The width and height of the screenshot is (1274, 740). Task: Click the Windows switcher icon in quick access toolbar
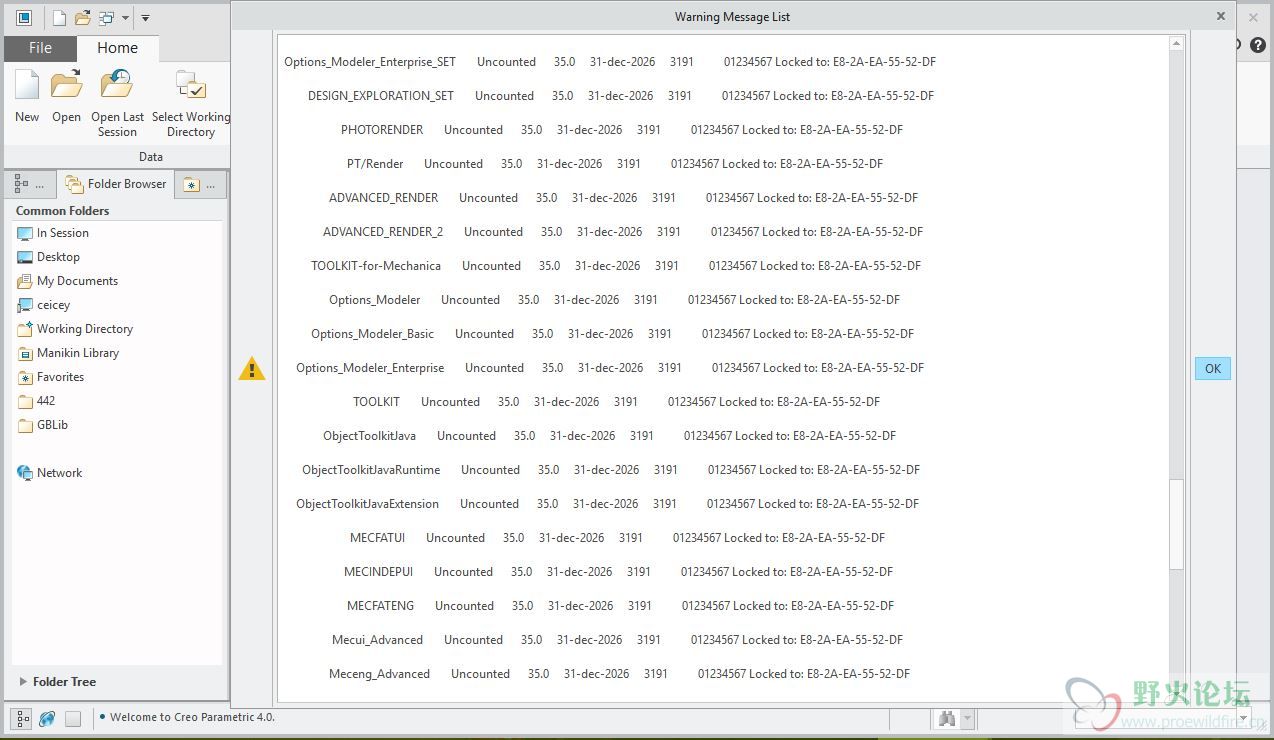click(105, 18)
